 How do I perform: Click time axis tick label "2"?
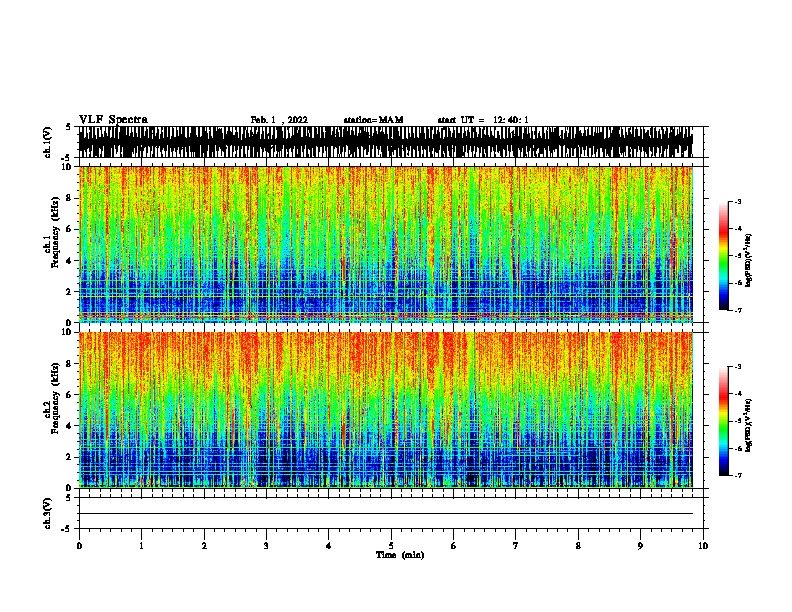(204, 546)
